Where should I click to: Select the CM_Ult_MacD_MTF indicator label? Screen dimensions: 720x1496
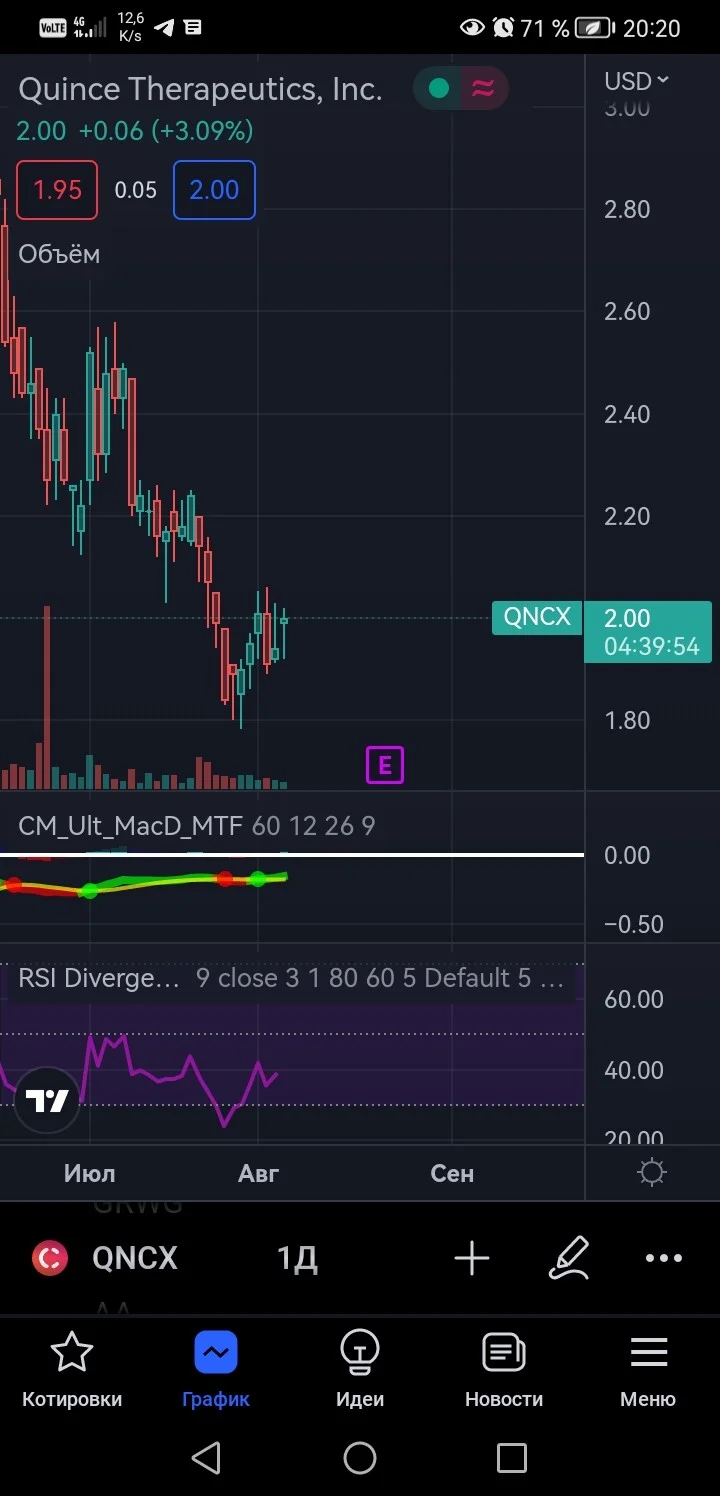tap(131, 826)
